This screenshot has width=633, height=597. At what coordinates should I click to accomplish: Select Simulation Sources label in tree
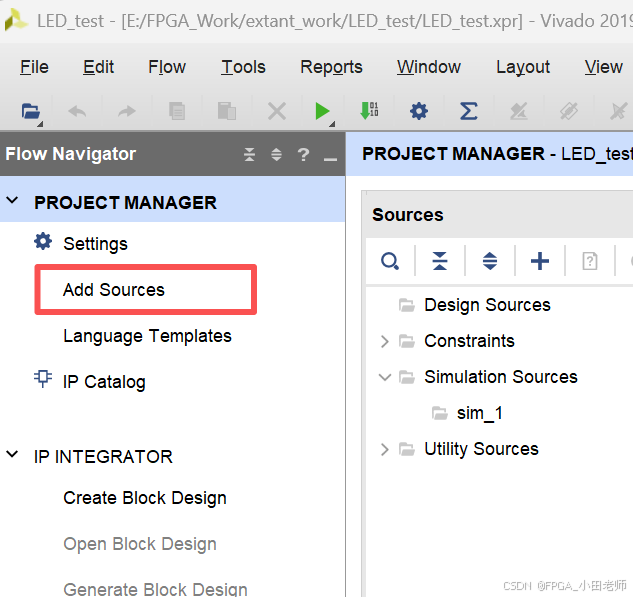[x=501, y=377]
